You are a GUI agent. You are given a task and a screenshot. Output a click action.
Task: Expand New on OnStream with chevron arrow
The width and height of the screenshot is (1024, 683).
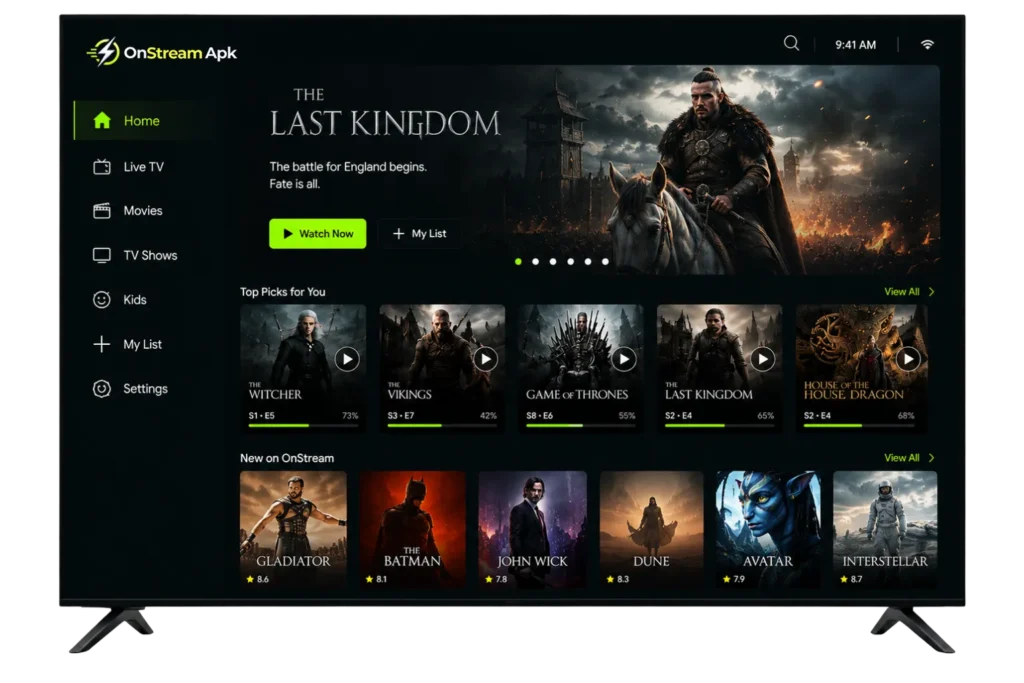pos(931,458)
